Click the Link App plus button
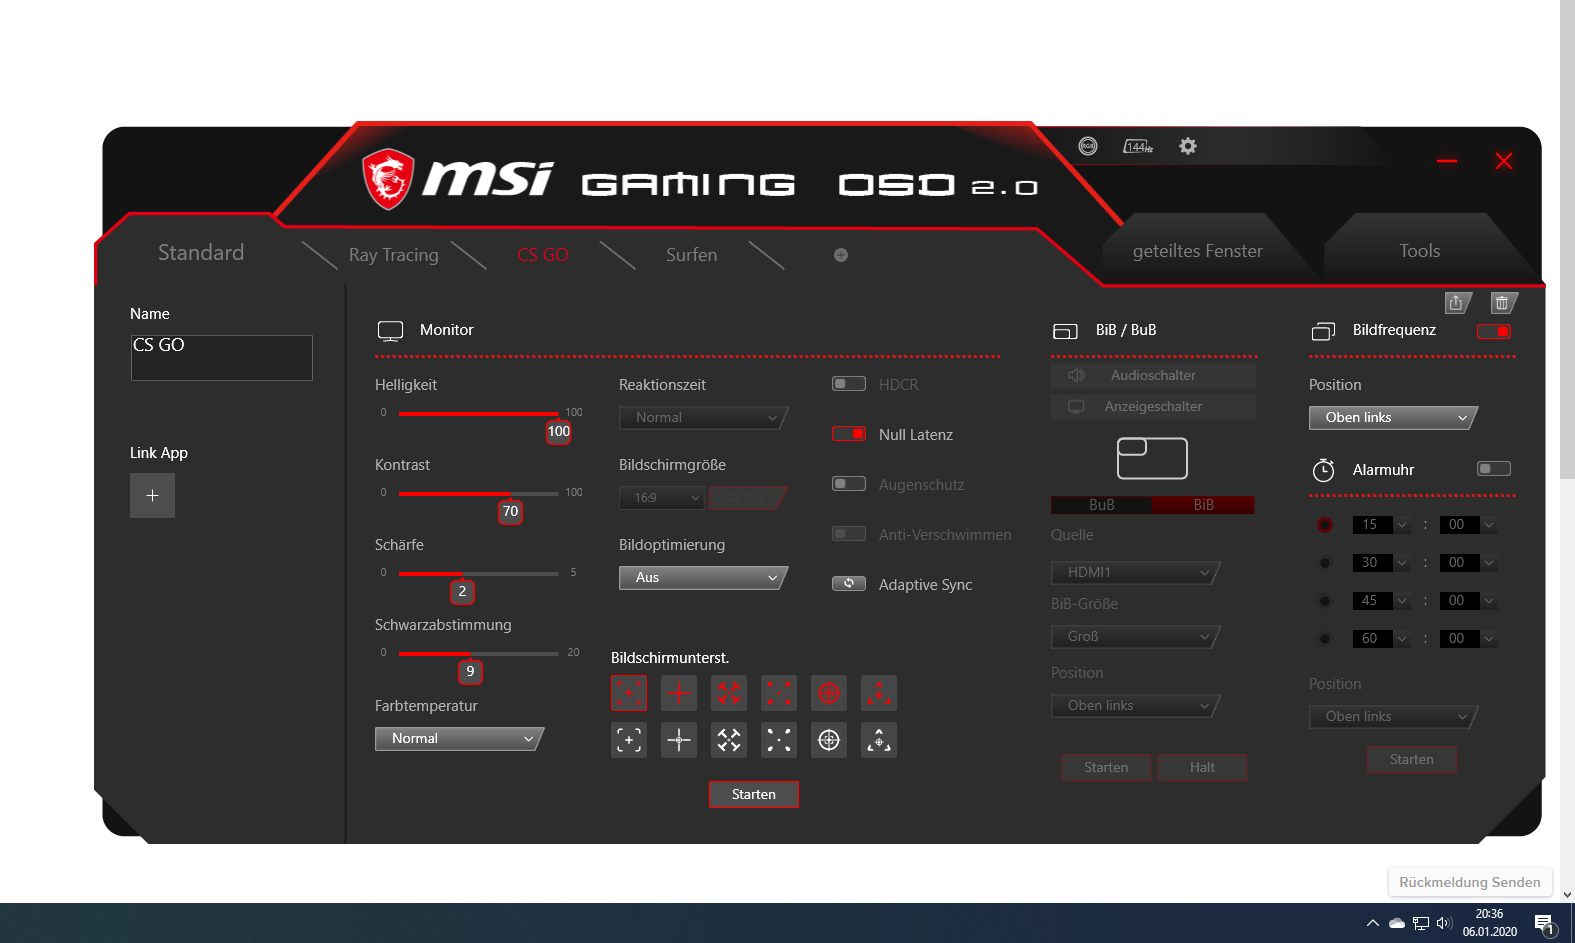Image resolution: width=1575 pixels, height=943 pixels. pyautogui.click(x=152, y=495)
